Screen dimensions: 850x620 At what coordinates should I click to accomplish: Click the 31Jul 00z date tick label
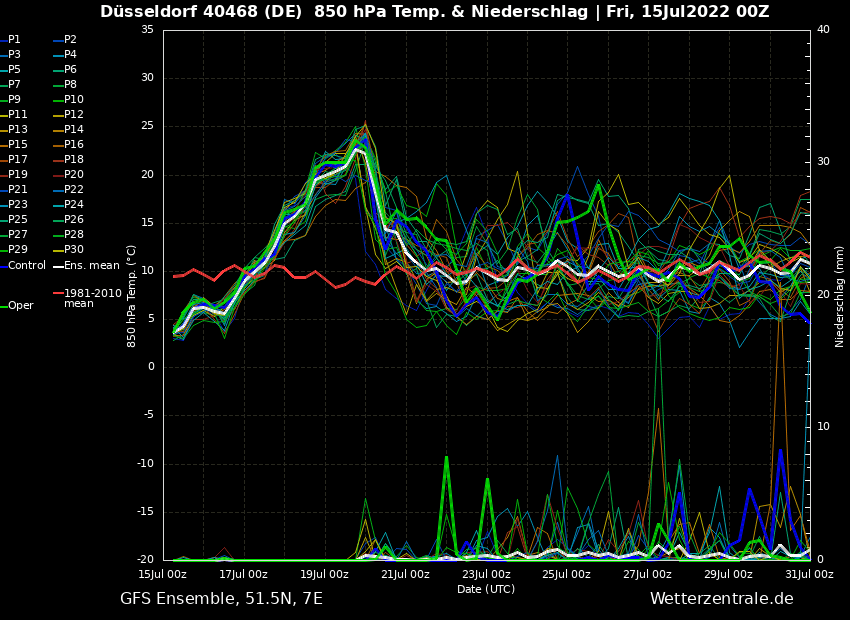(x=808, y=575)
